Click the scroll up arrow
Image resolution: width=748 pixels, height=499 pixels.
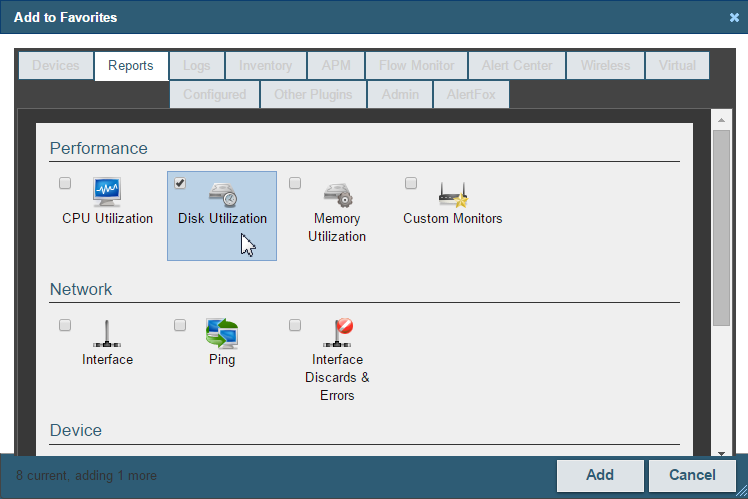721,119
